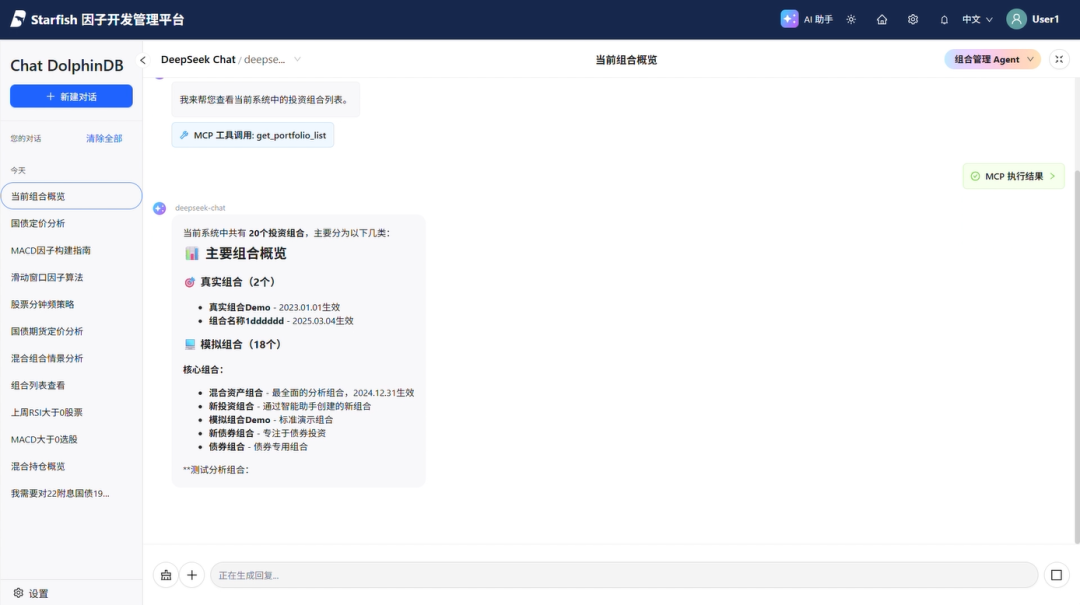Image resolution: width=1080 pixels, height=605 pixels.
Task: Go to home via house icon
Action: click(x=882, y=19)
